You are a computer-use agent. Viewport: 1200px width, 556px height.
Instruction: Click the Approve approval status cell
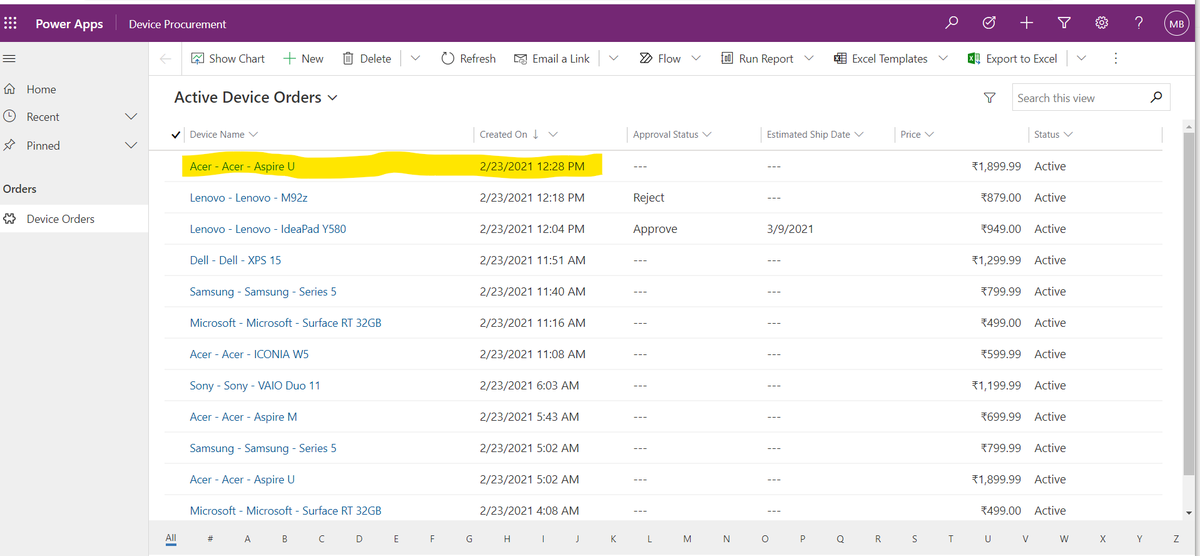pyautogui.click(x=655, y=229)
